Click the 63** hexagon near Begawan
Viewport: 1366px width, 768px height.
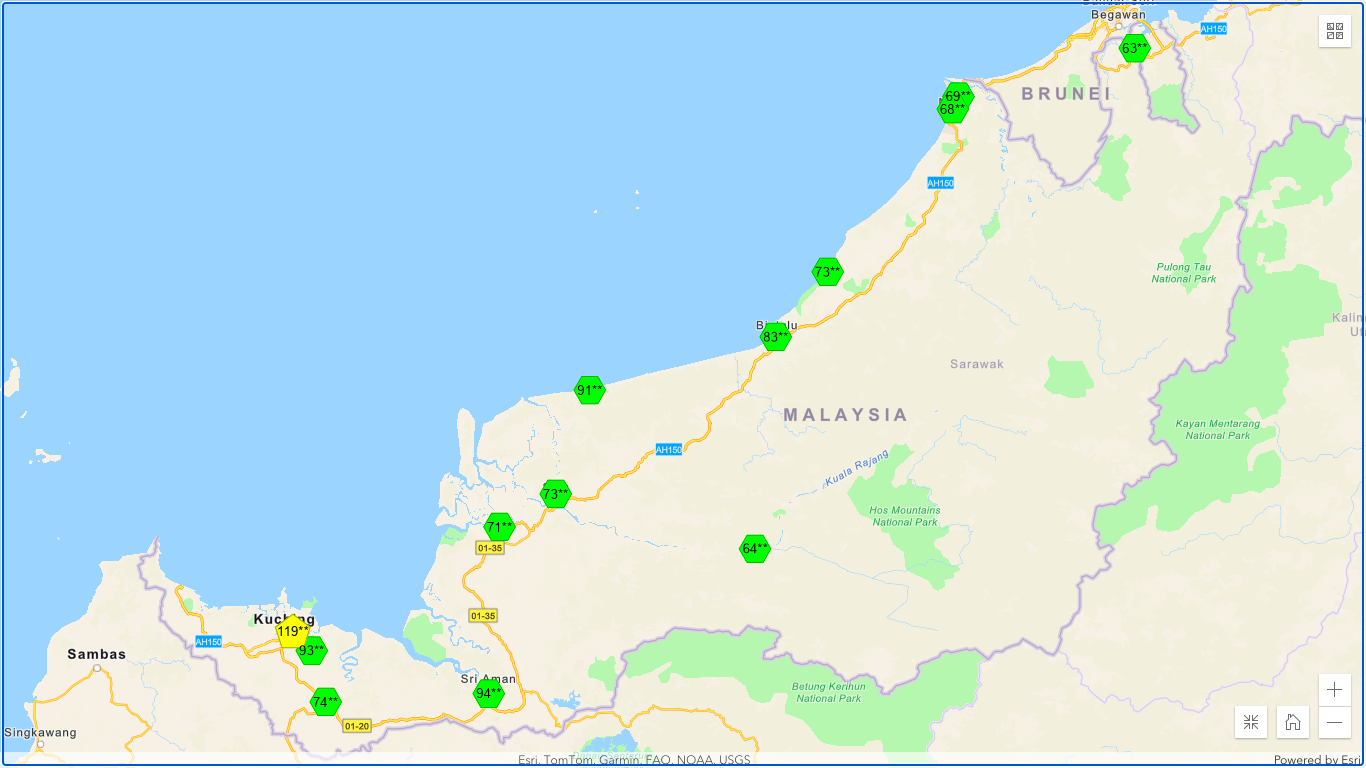click(x=1135, y=48)
